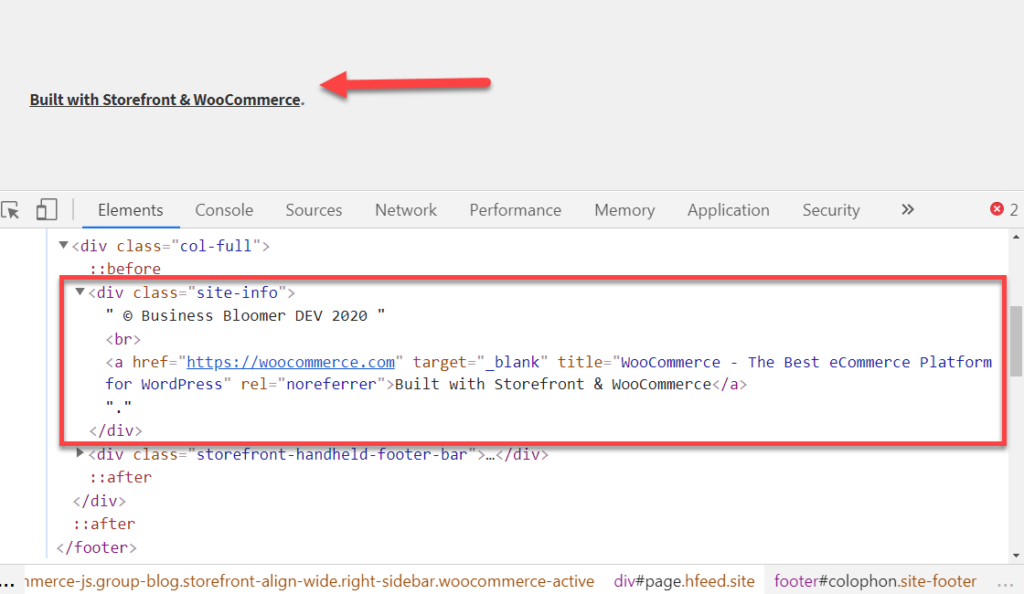
Task: Switch to the Security tab
Action: 831,210
